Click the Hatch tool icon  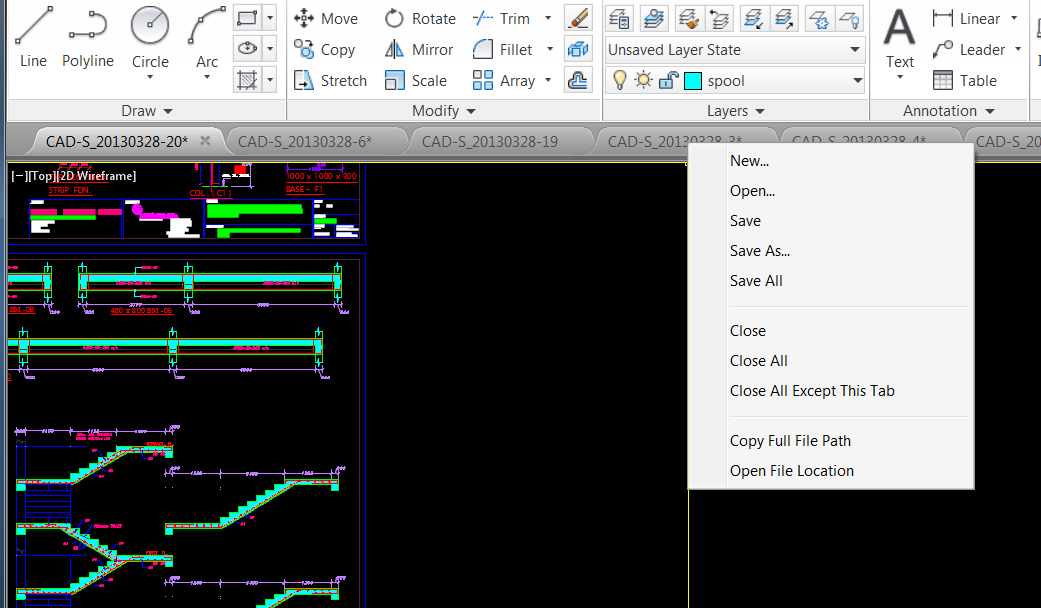click(x=247, y=80)
